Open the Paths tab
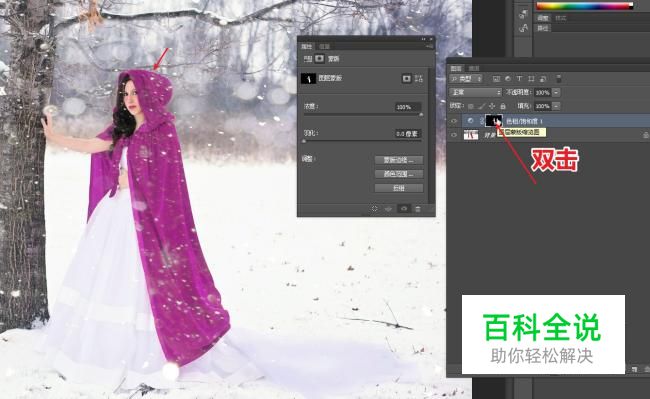Image resolution: width=650 pixels, height=399 pixels. 543,28
